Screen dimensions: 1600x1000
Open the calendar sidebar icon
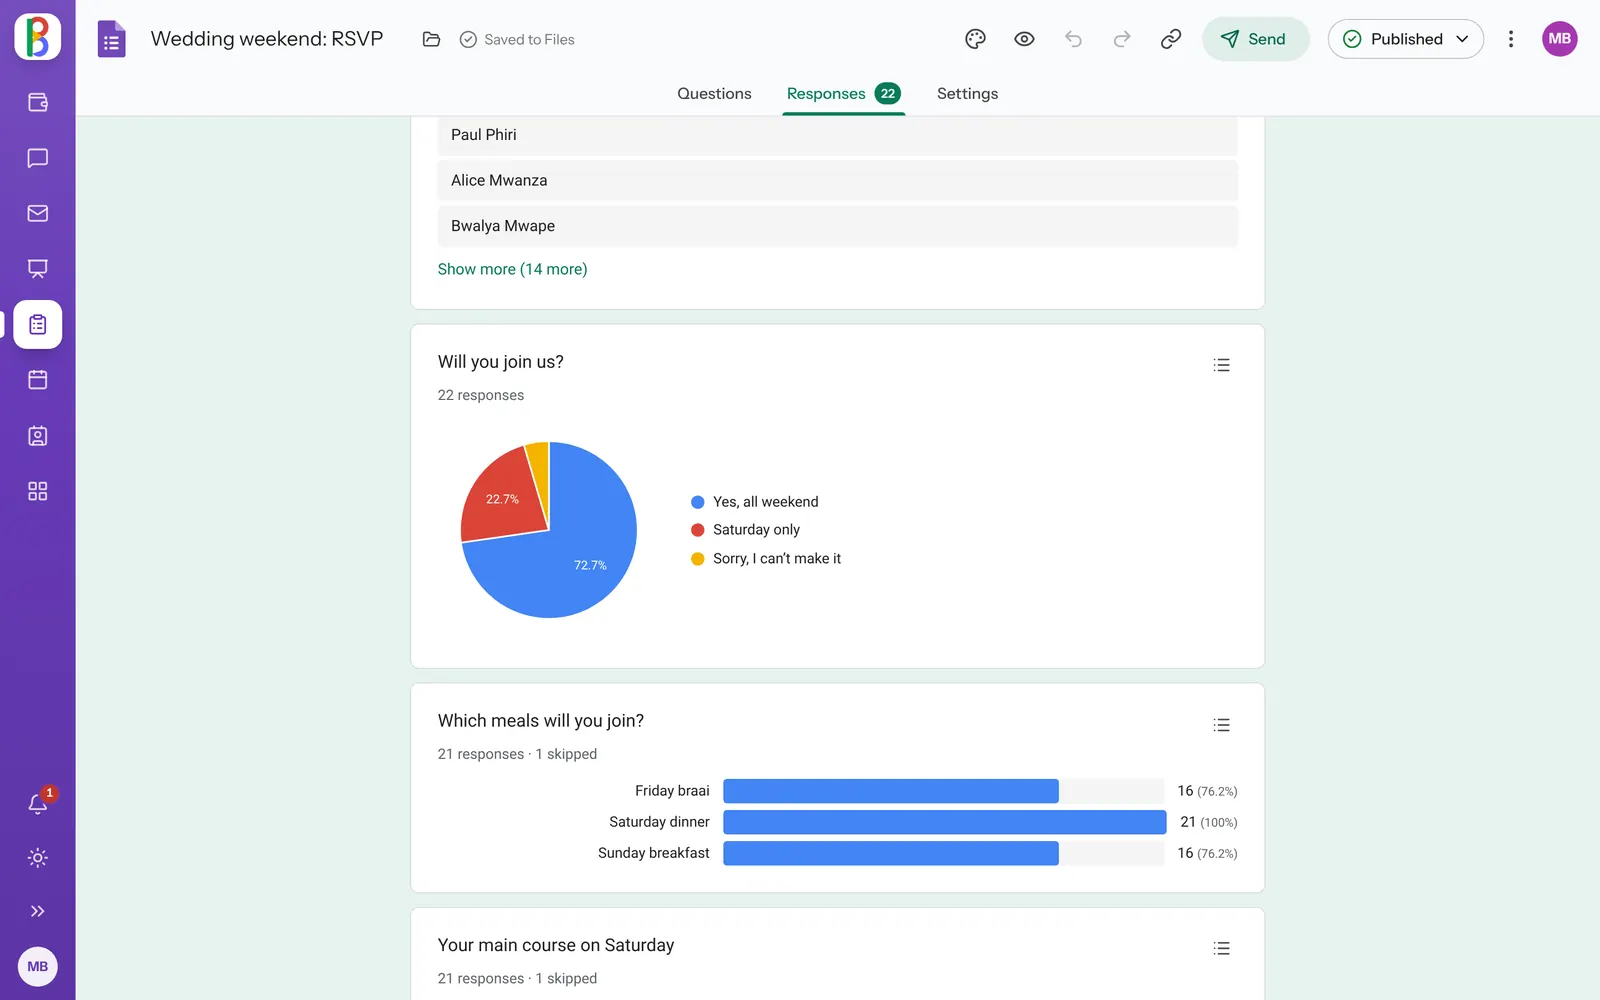coord(38,380)
